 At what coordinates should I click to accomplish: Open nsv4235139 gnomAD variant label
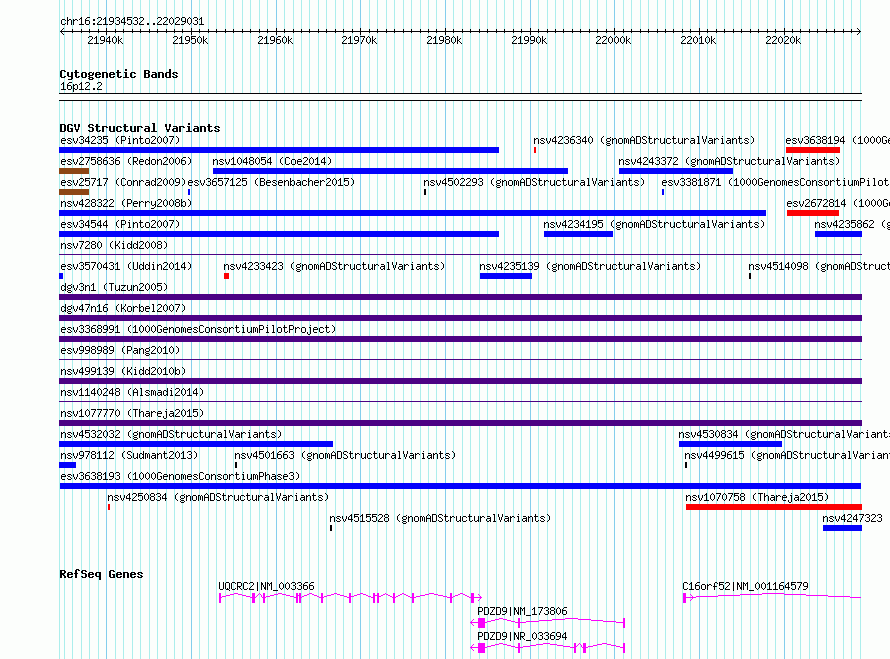(590, 266)
